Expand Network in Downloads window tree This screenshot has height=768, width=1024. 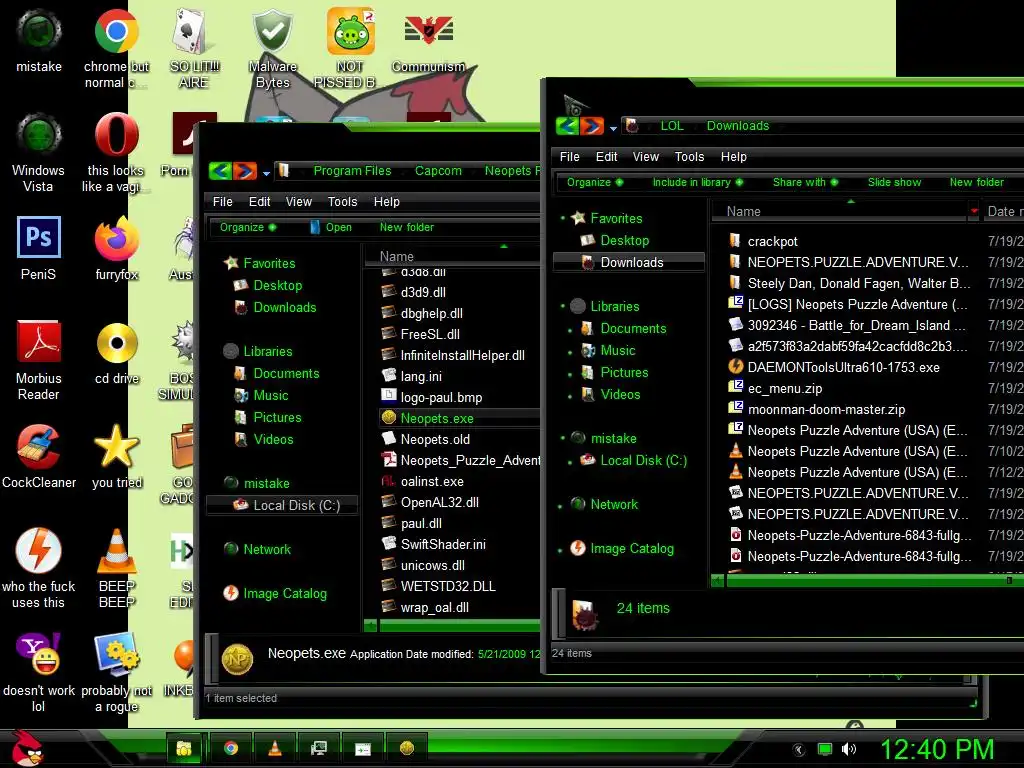pos(560,506)
